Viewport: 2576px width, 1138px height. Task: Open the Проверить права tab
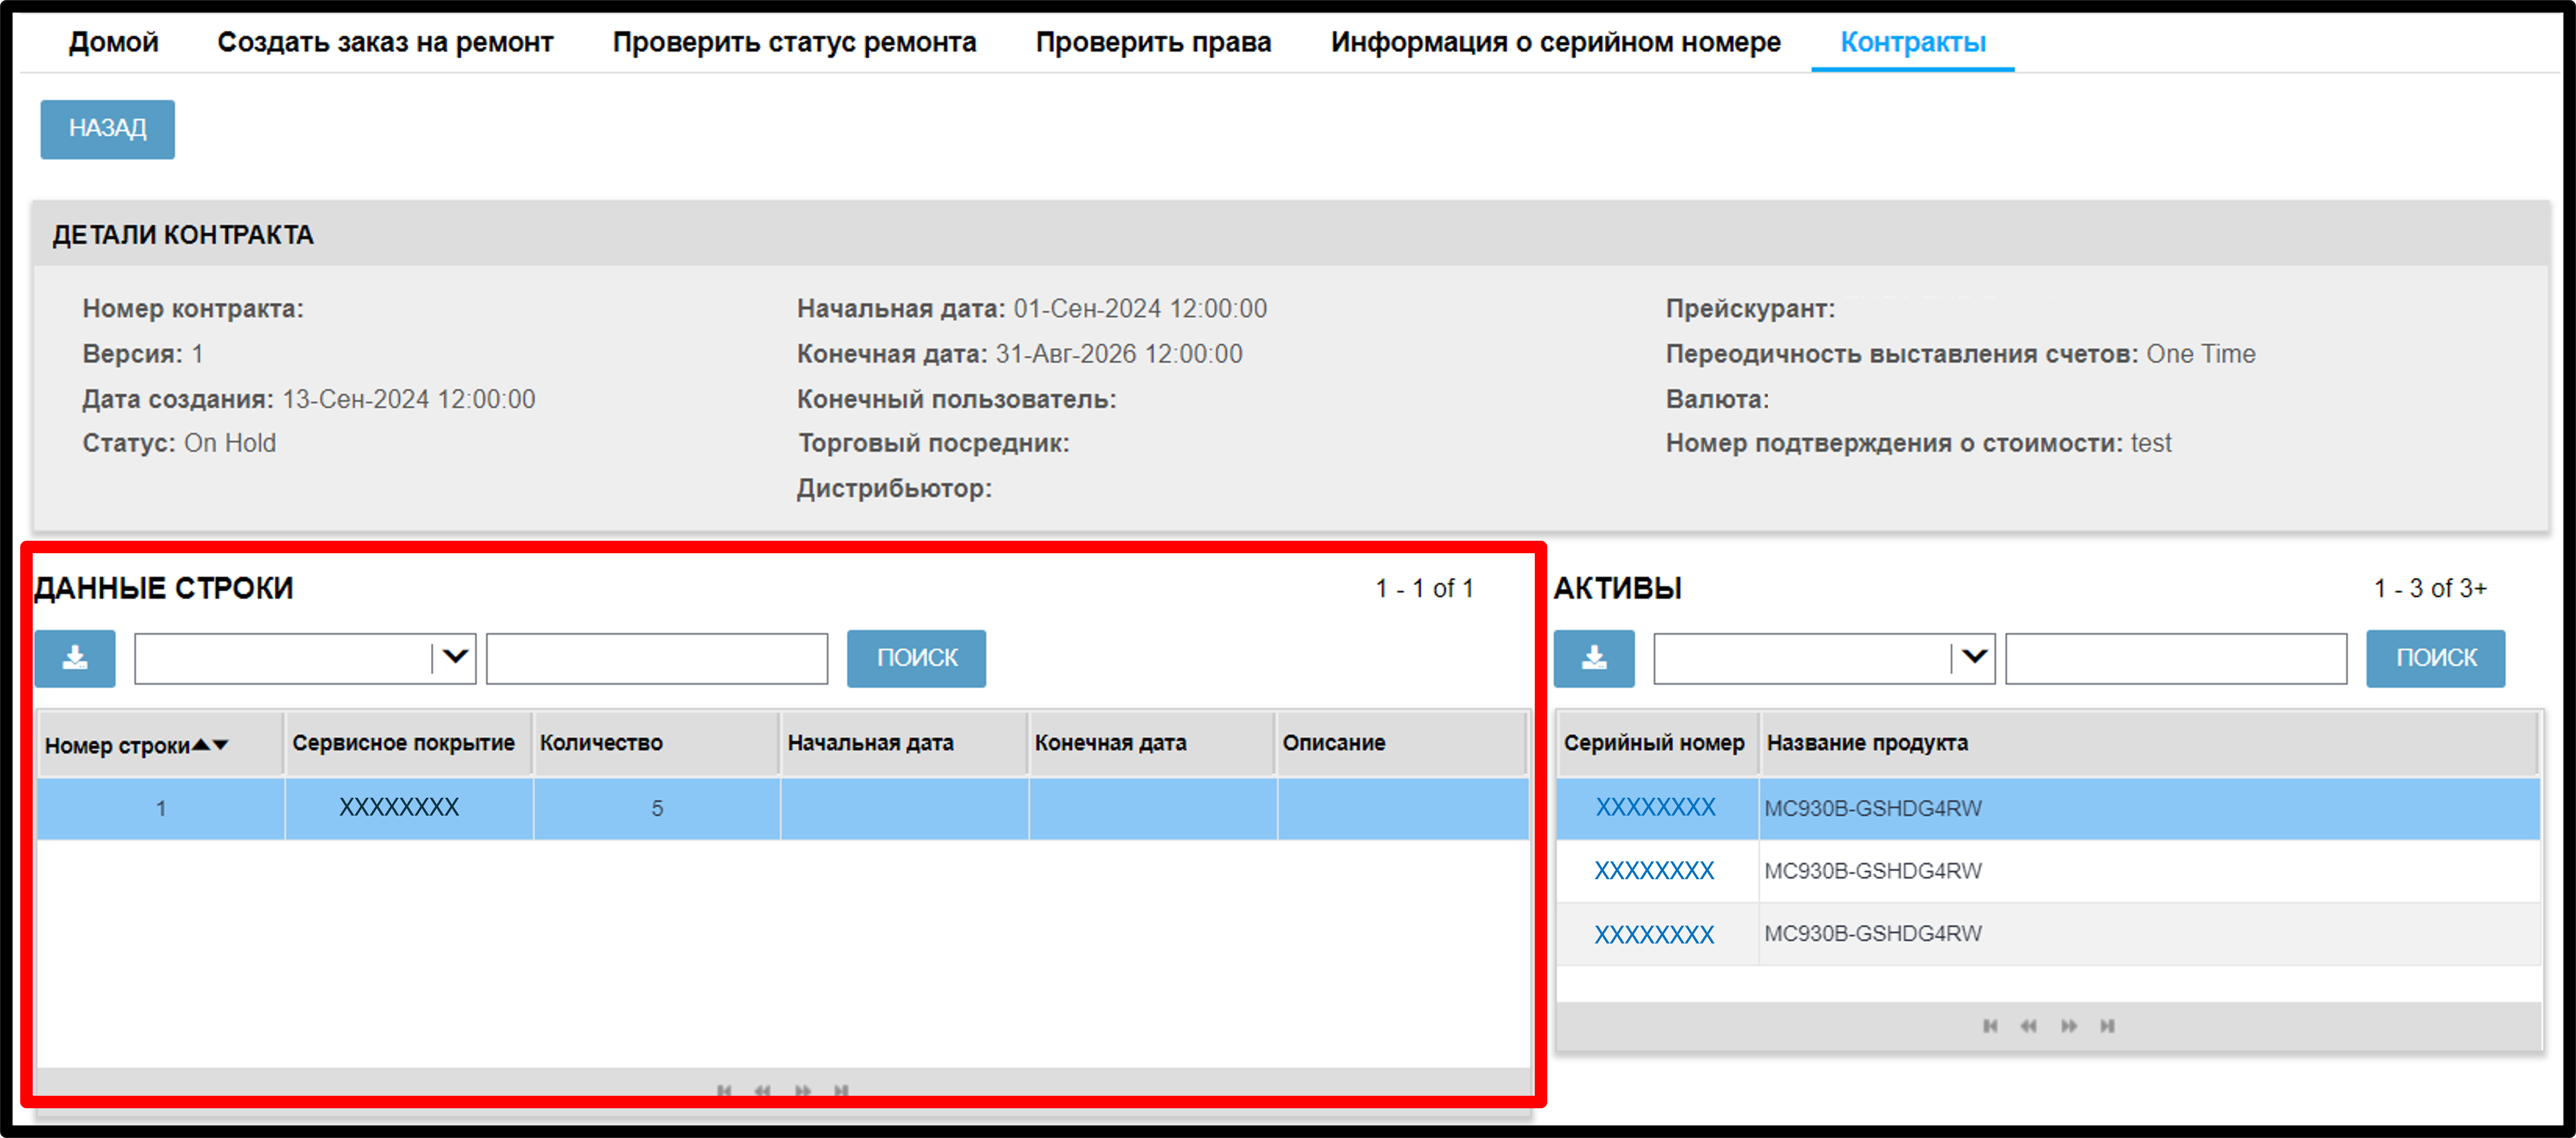pos(1153,42)
